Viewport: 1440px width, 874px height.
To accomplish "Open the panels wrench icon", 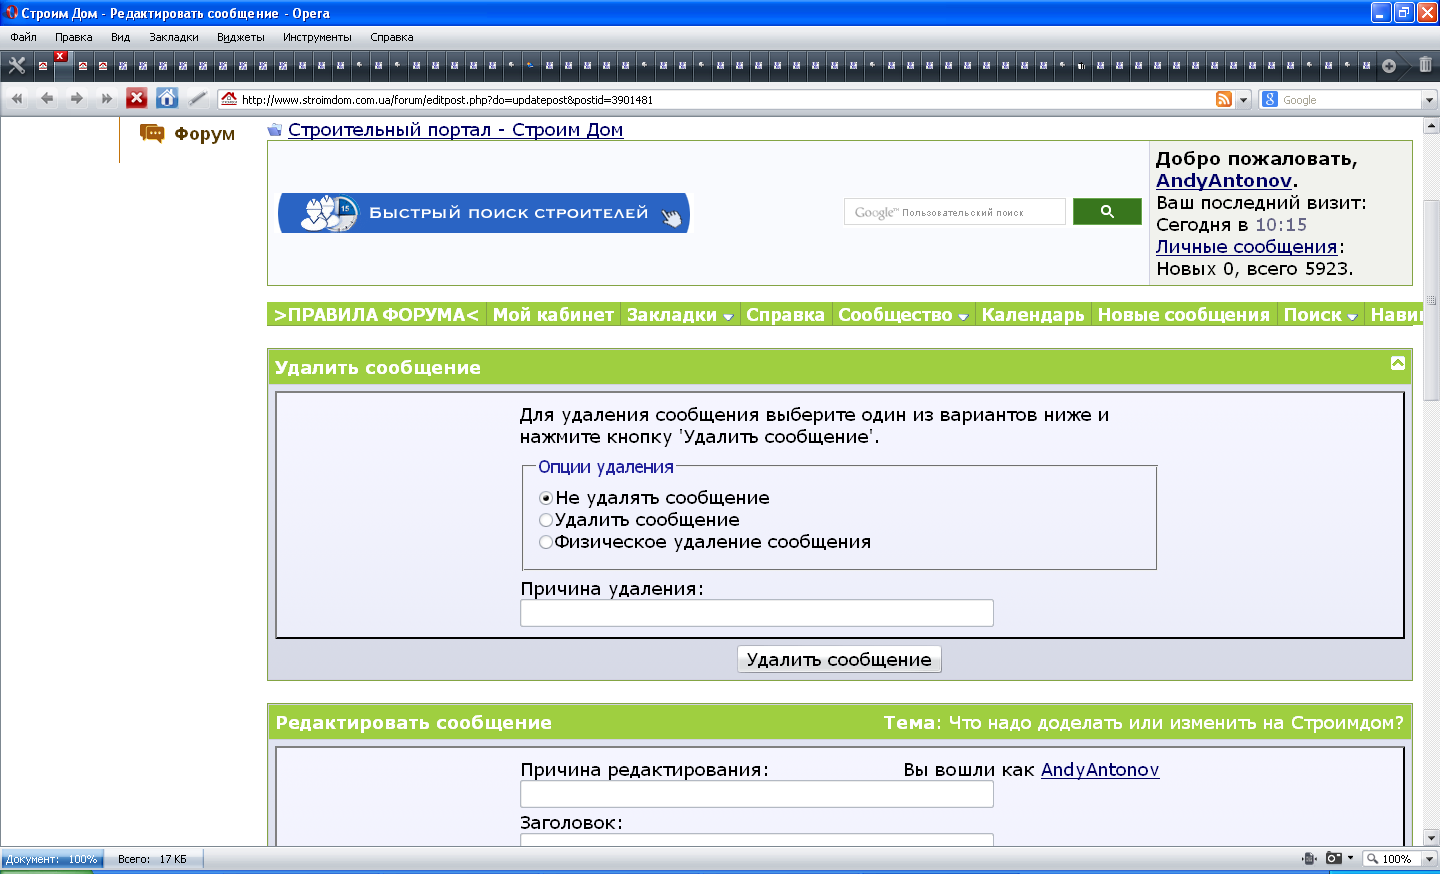I will [17, 65].
